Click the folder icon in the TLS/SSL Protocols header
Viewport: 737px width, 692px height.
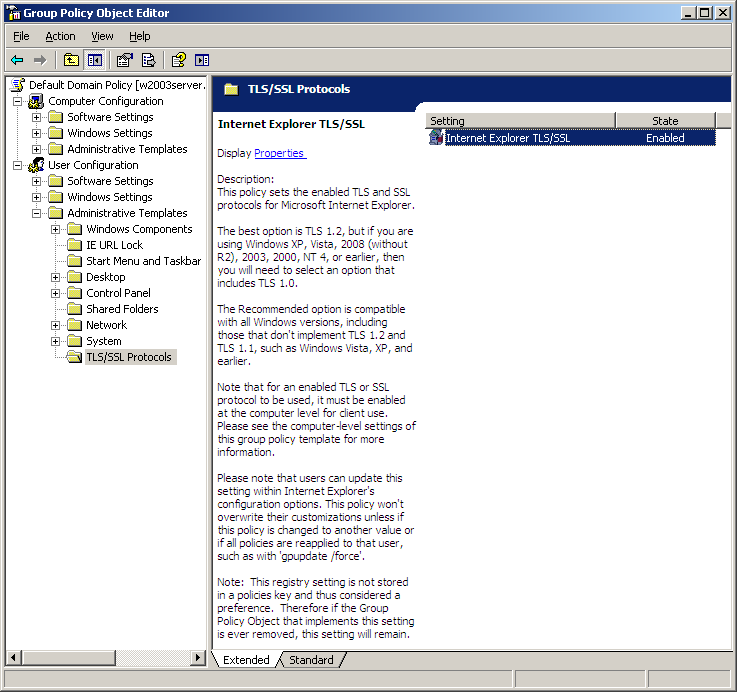point(231,89)
